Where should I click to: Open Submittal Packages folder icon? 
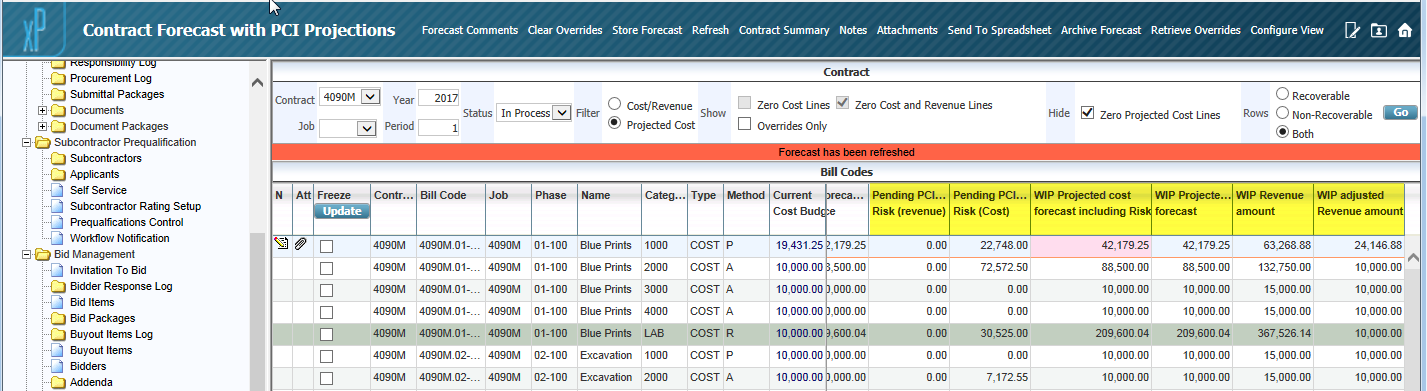[58, 94]
